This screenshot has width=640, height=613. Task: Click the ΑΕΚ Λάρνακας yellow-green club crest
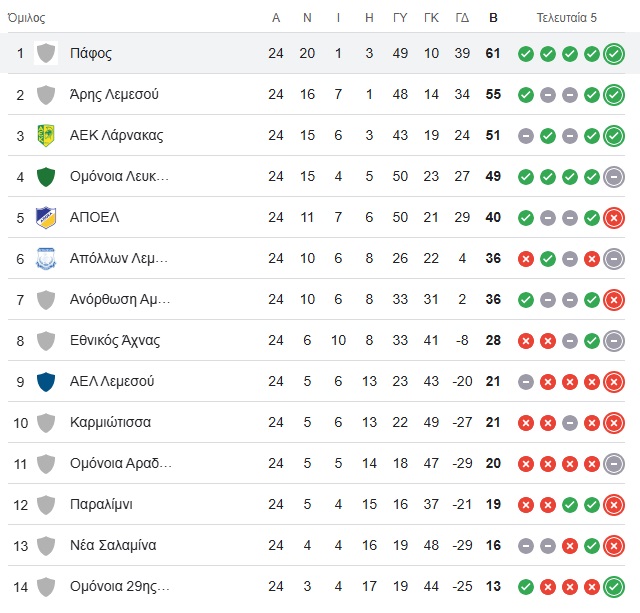pyautogui.click(x=46, y=135)
